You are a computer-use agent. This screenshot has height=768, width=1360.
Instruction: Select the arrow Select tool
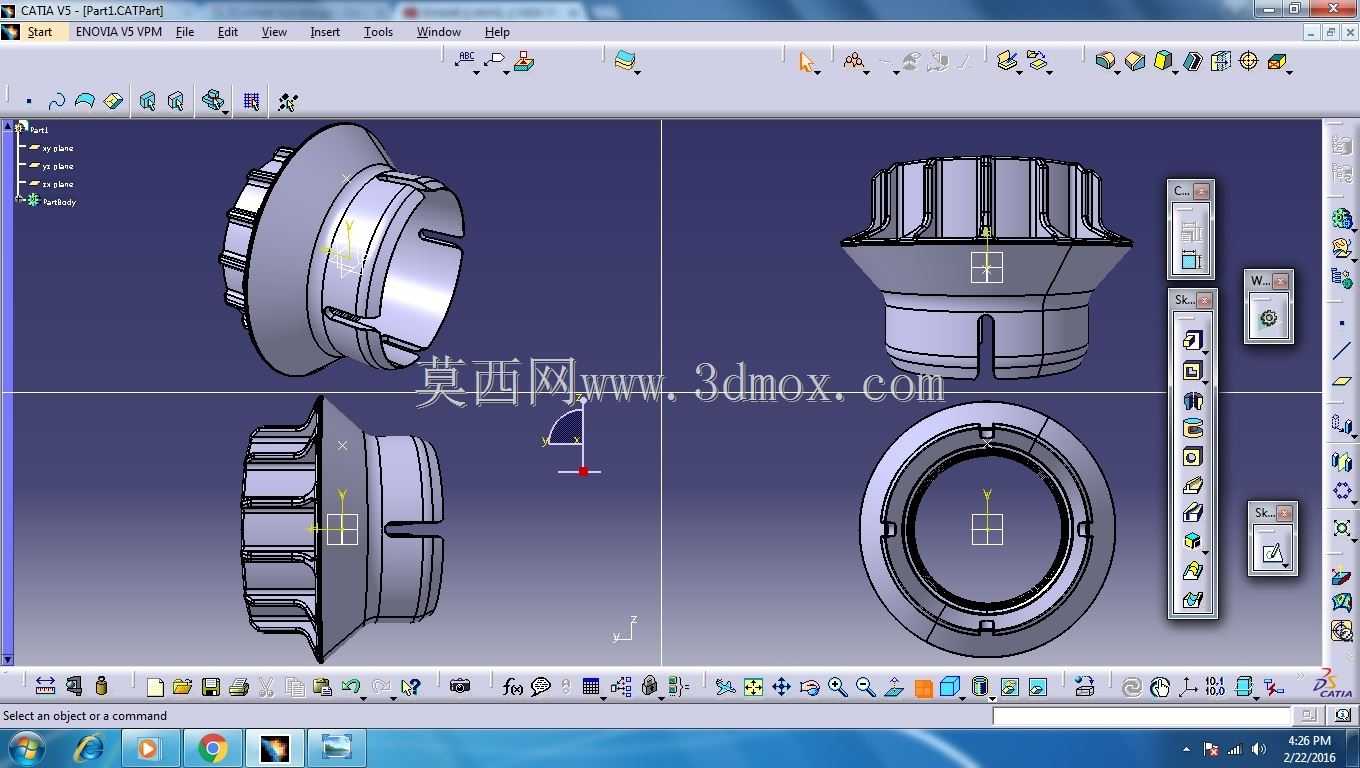coord(806,62)
